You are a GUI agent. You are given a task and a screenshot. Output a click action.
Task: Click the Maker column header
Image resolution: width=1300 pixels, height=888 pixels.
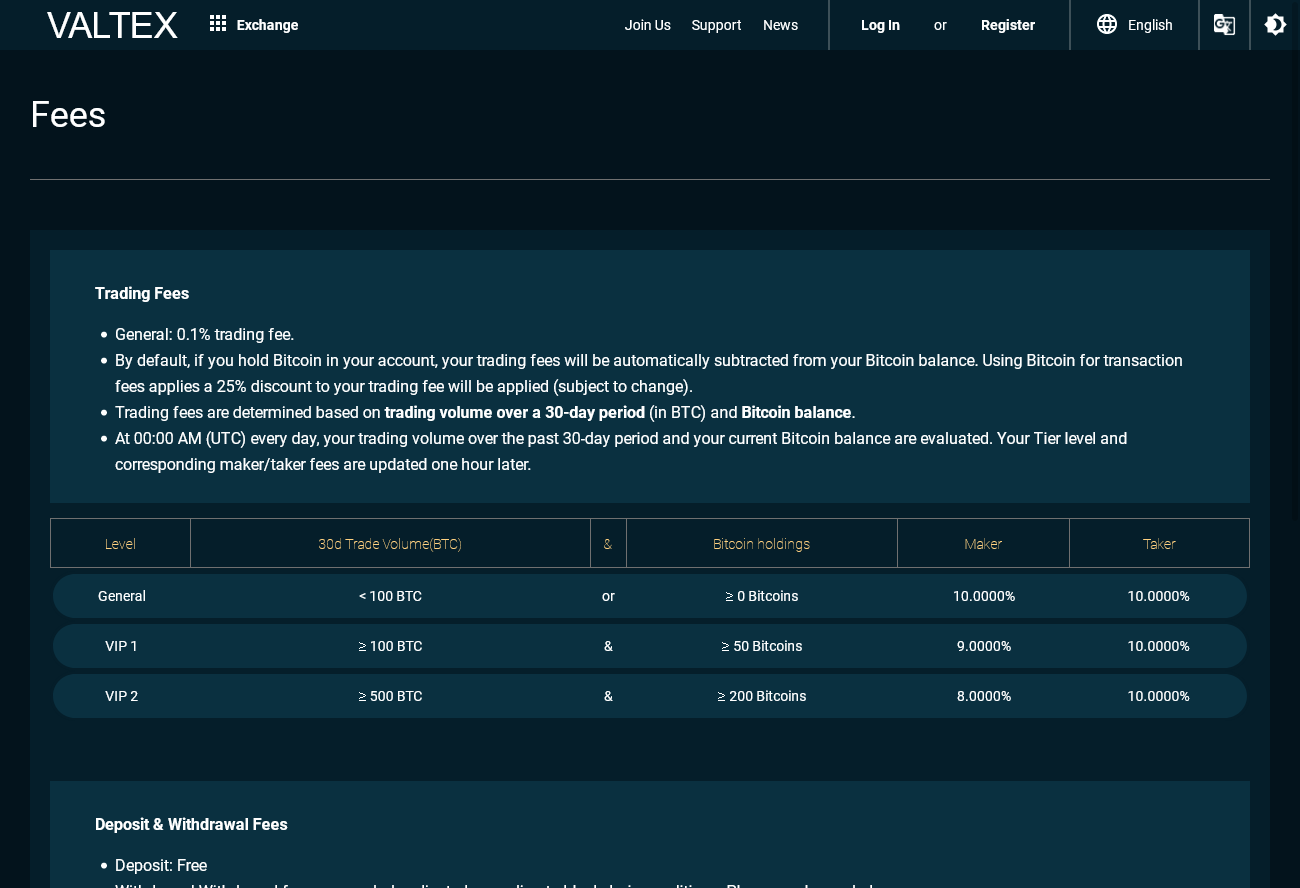click(x=983, y=544)
